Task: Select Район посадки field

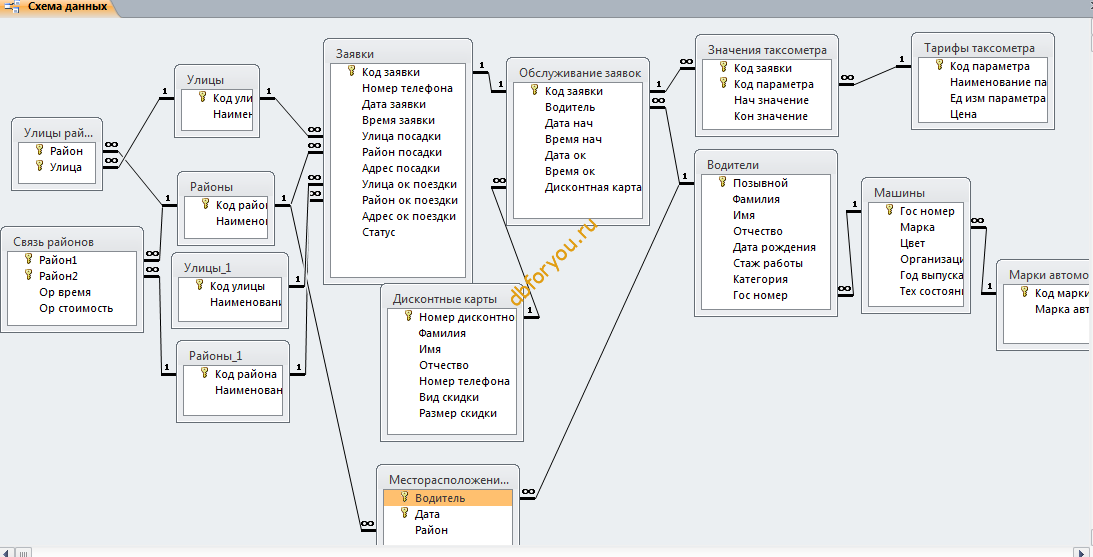Action: 398,152
